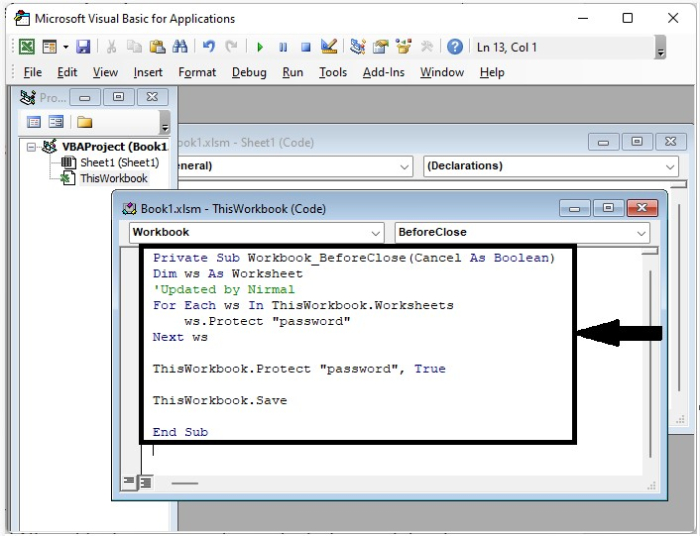
Task: Open the Format menu
Action: coord(197,72)
